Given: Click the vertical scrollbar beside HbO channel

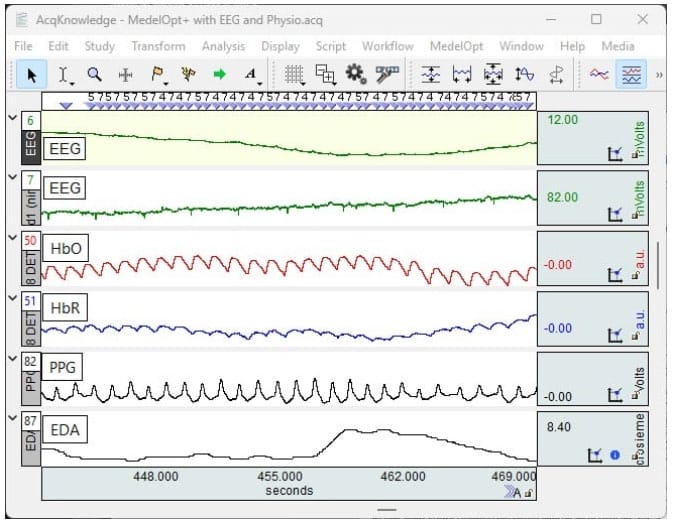Looking at the screenshot, I should click(x=658, y=265).
